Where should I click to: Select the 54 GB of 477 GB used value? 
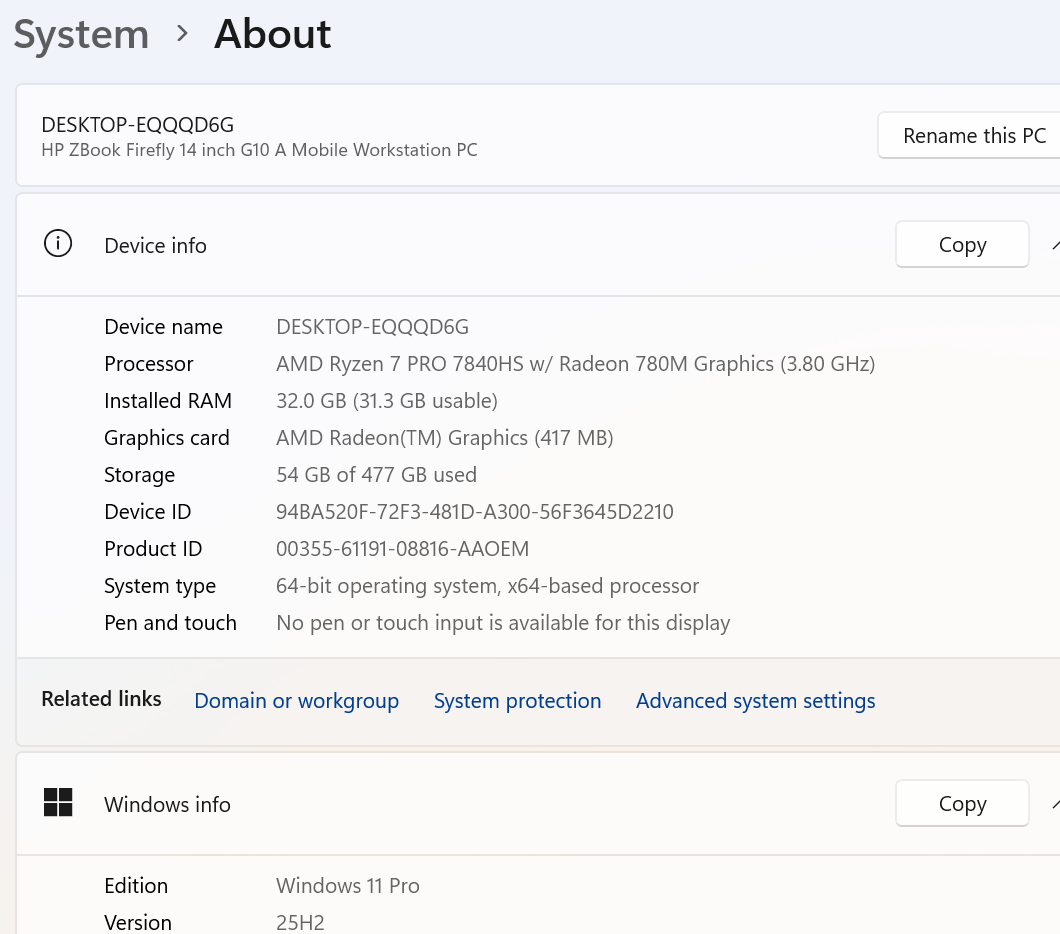[x=376, y=474]
